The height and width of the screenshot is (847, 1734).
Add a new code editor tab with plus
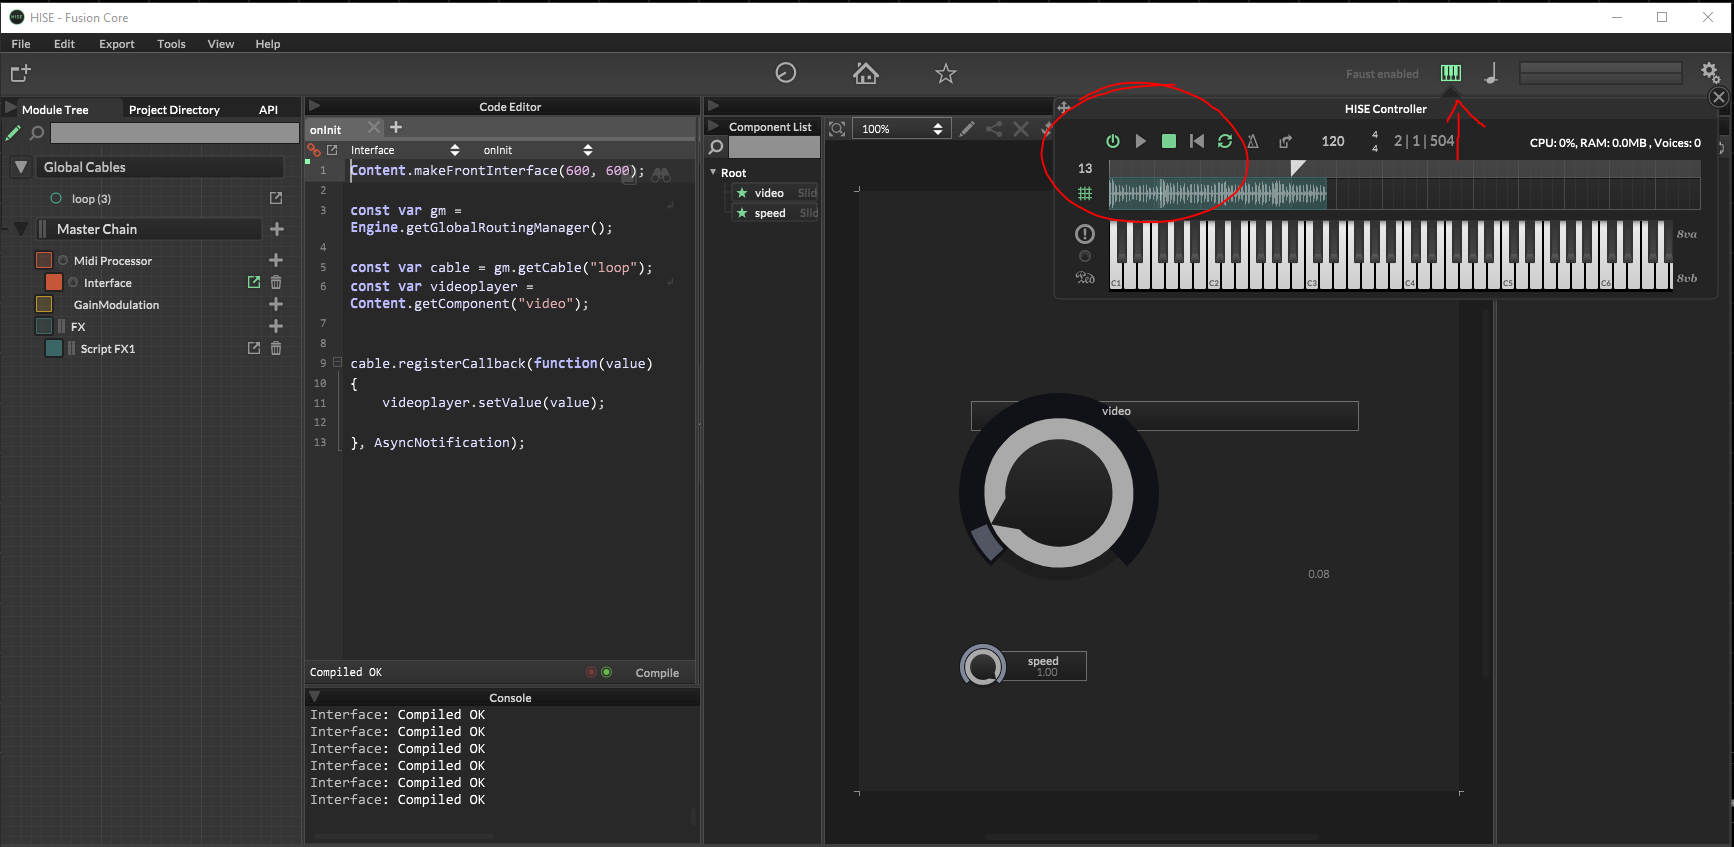tap(396, 127)
